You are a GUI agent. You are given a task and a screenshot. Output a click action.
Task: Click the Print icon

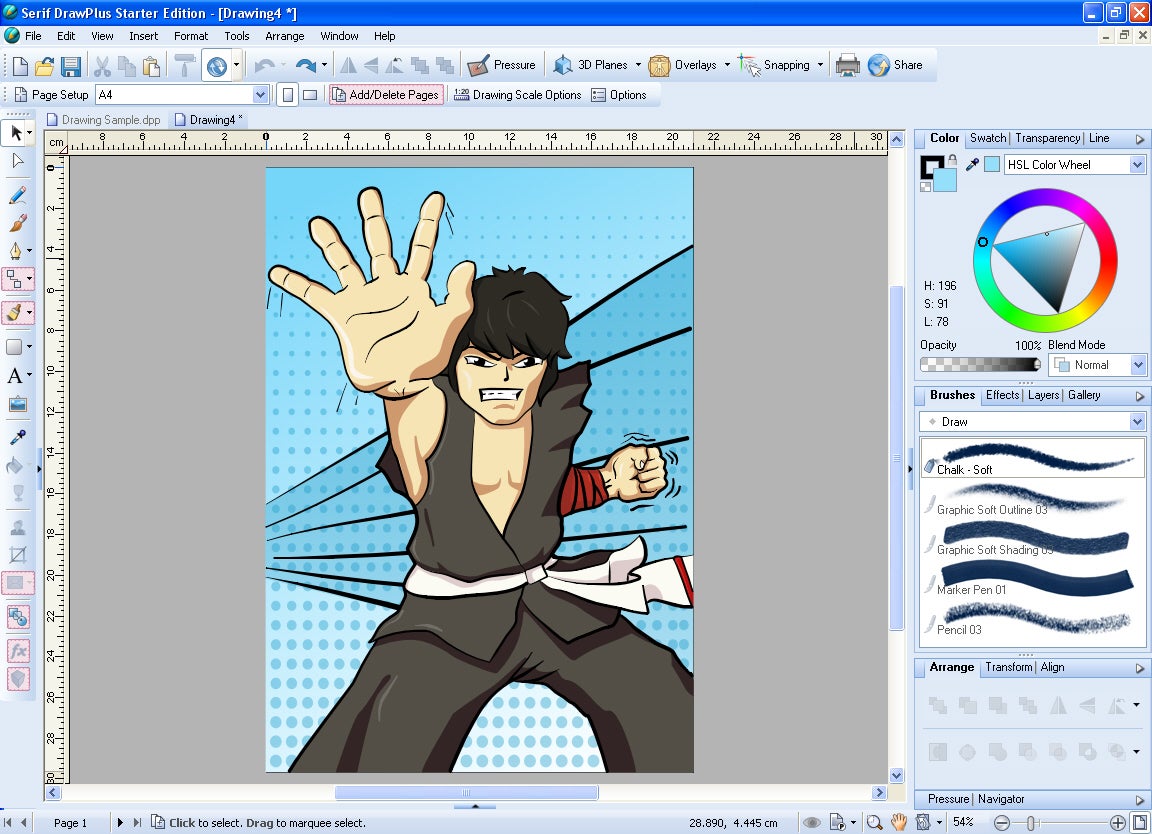coord(847,66)
